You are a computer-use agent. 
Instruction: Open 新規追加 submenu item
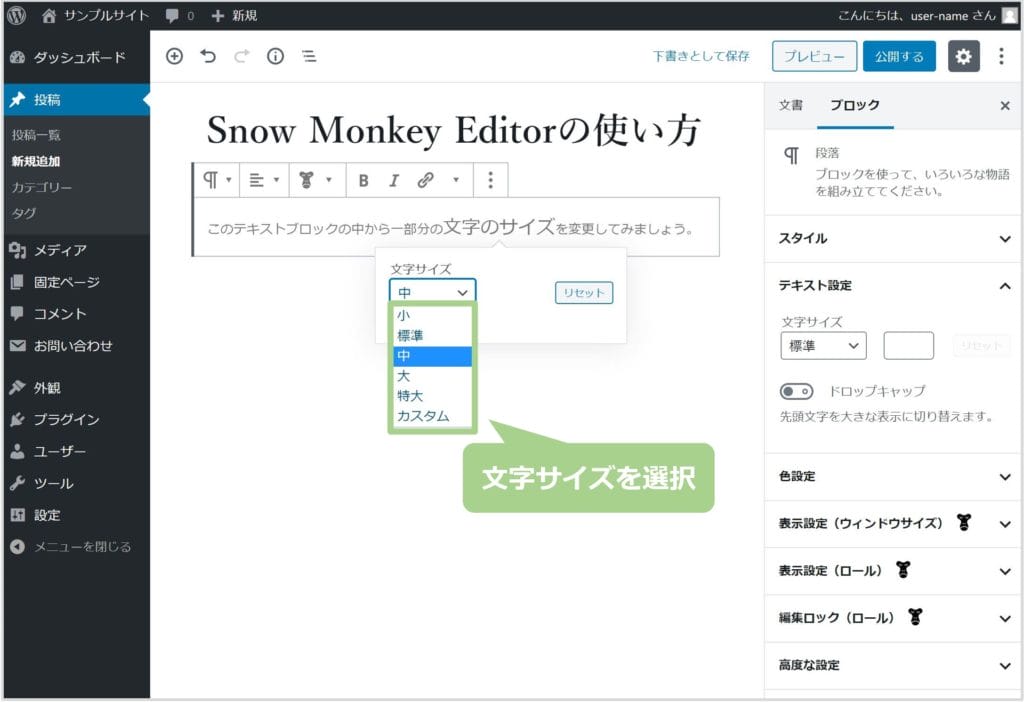click(x=36, y=161)
